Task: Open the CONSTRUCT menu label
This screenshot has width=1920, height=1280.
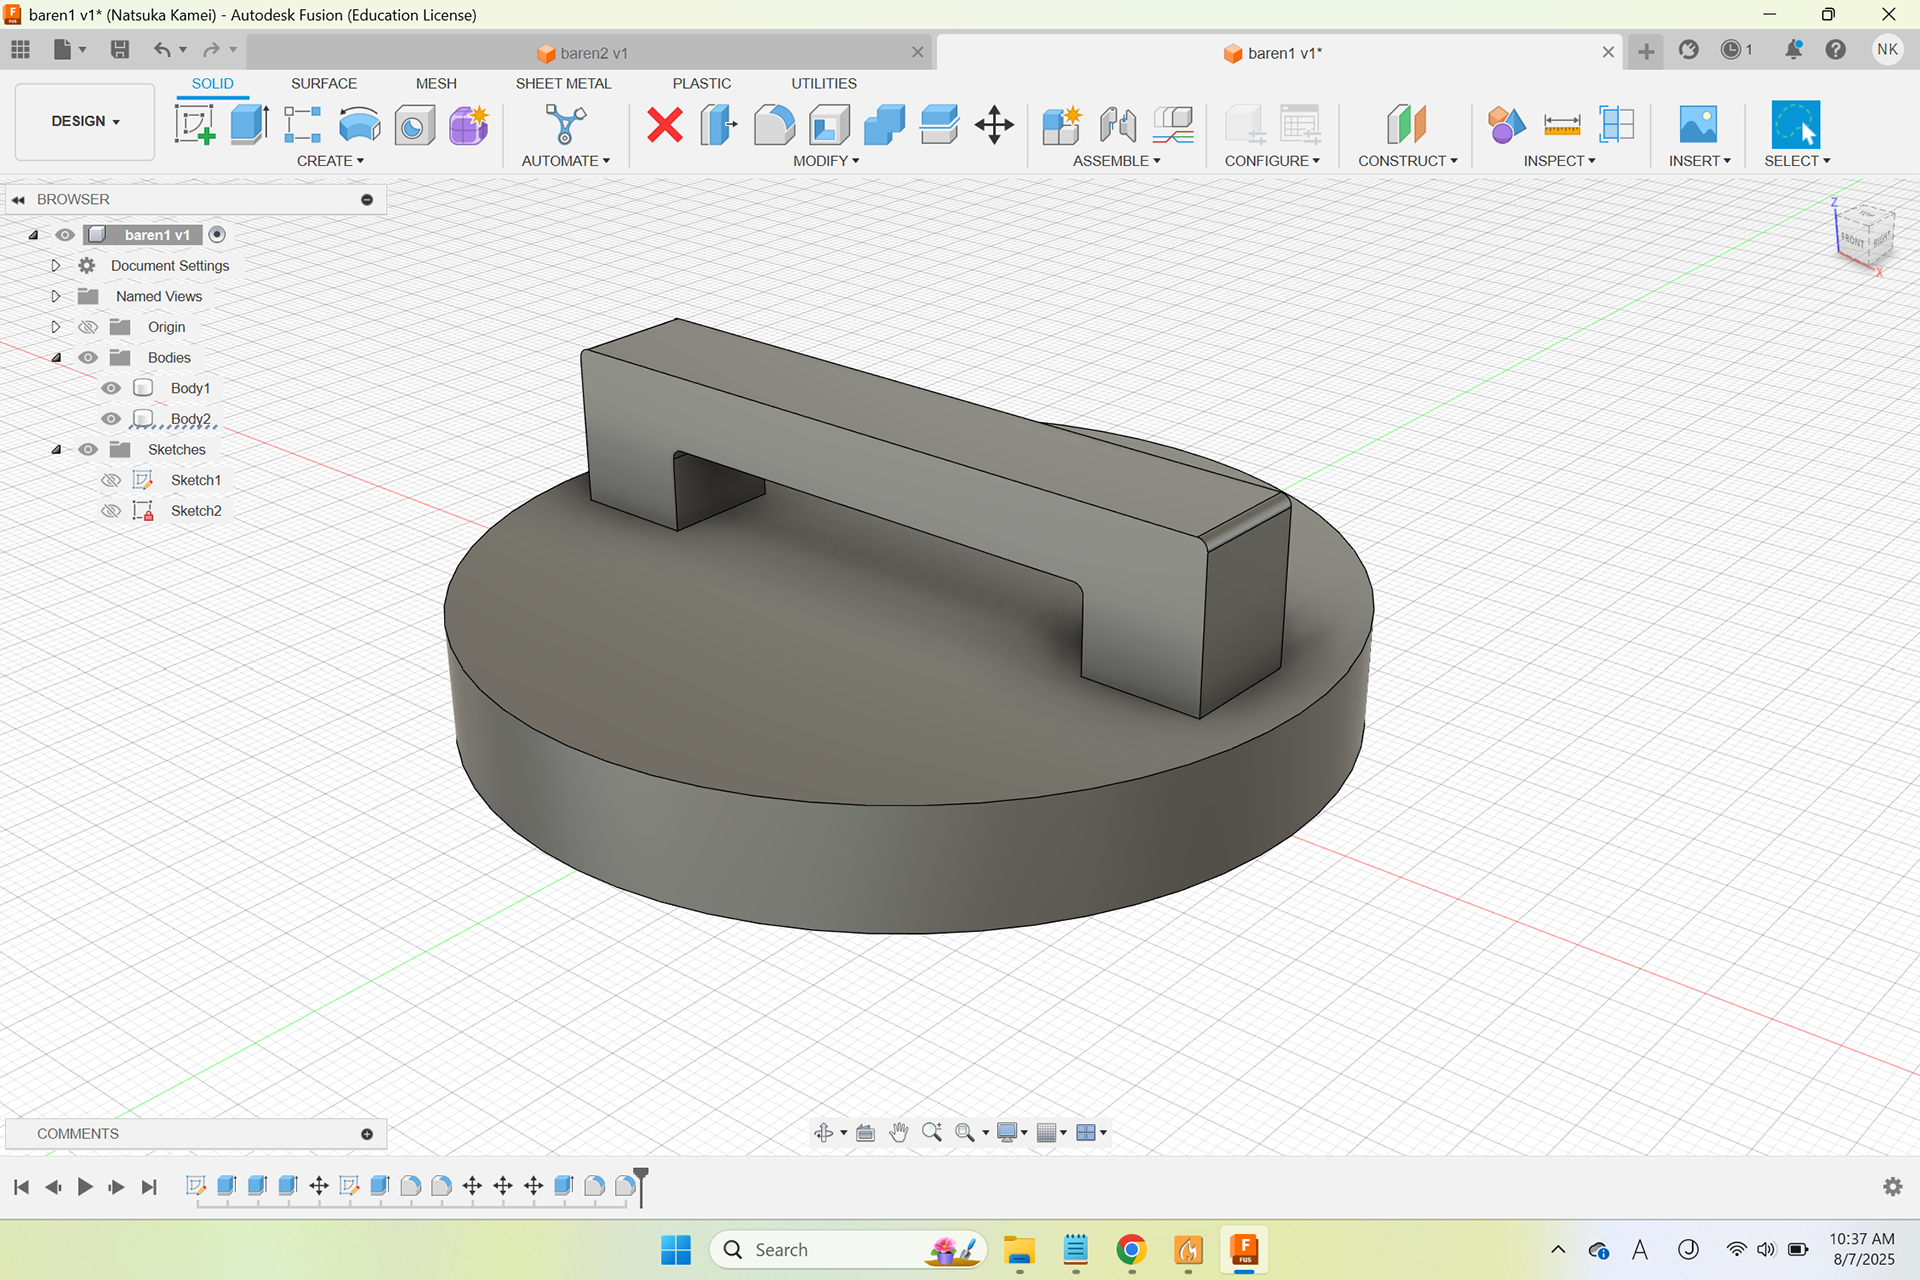Action: click(1407, 161)
